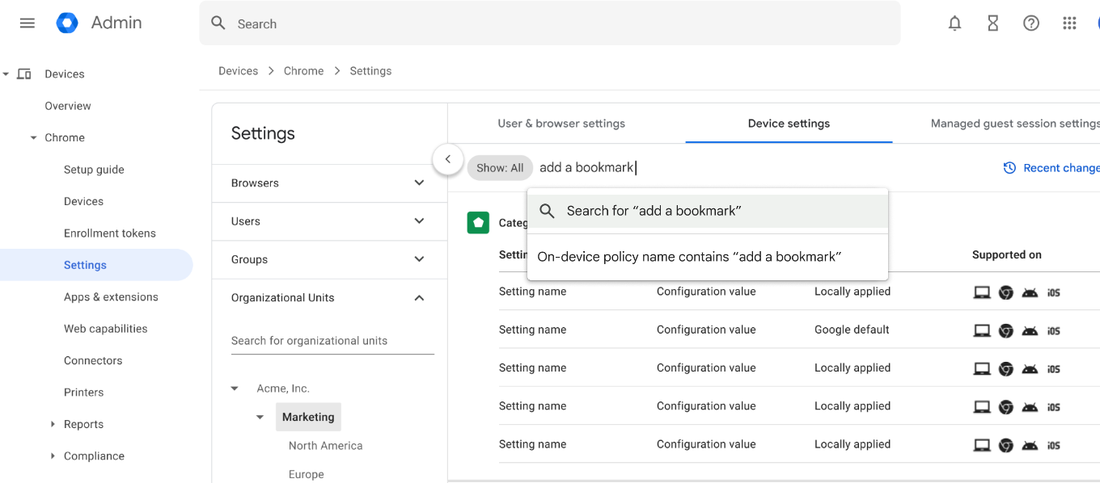Click the Android icon in the Google default row
The height and width of the screenshot is (483, 1100).
pyautogui.click(x=1030, y=330)
